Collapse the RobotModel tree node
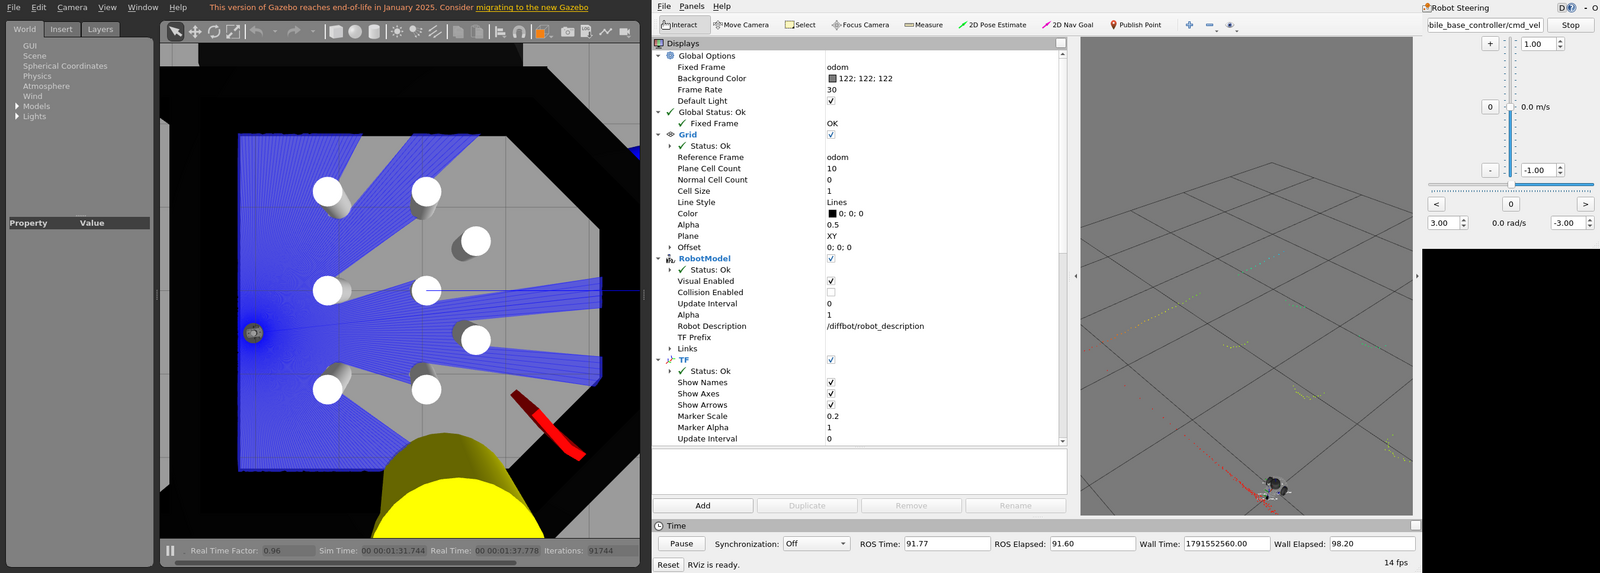 [x=658, y=259]
